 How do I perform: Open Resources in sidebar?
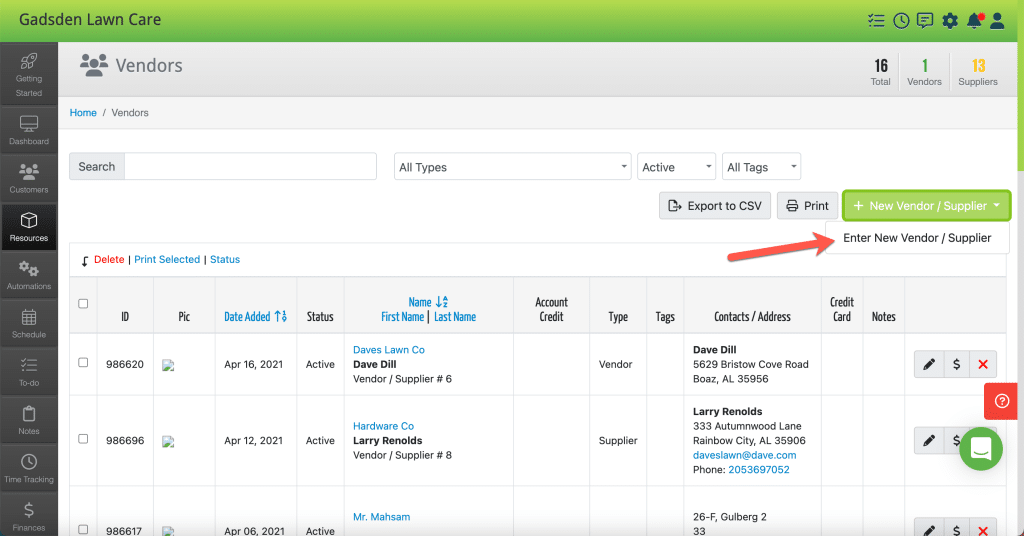29,227
